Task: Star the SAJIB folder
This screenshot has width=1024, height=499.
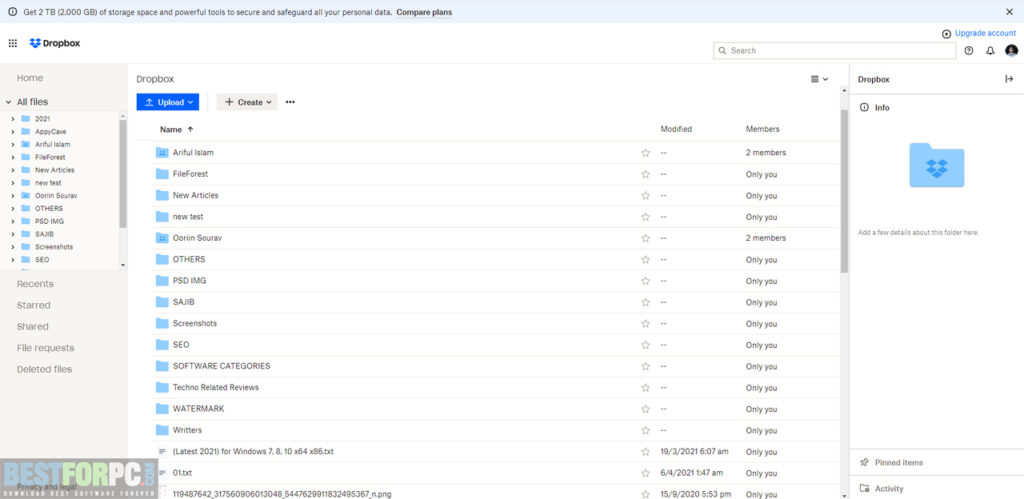Action: click(645, 302)
